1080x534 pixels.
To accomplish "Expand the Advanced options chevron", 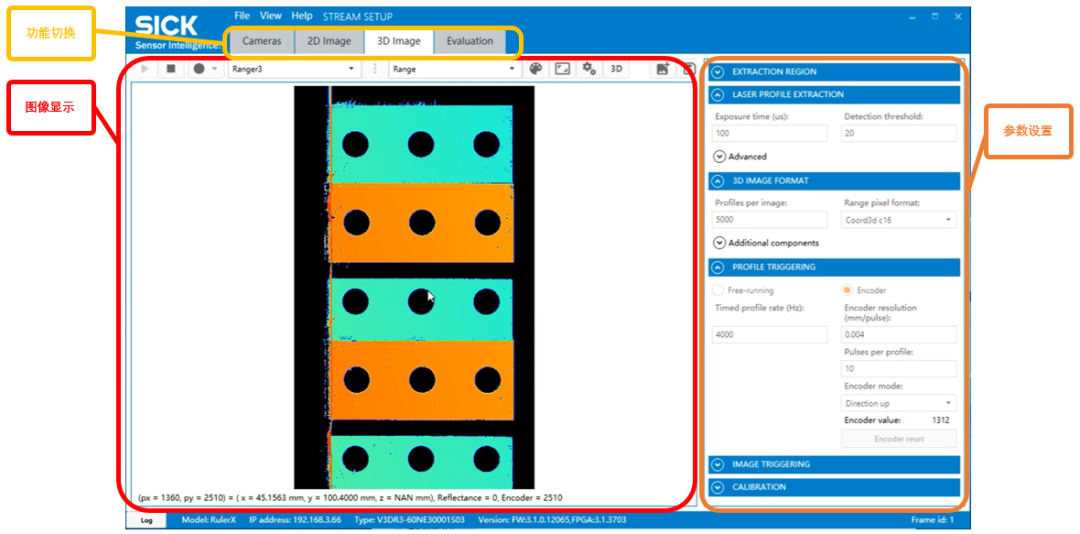I will click(720, 156).
